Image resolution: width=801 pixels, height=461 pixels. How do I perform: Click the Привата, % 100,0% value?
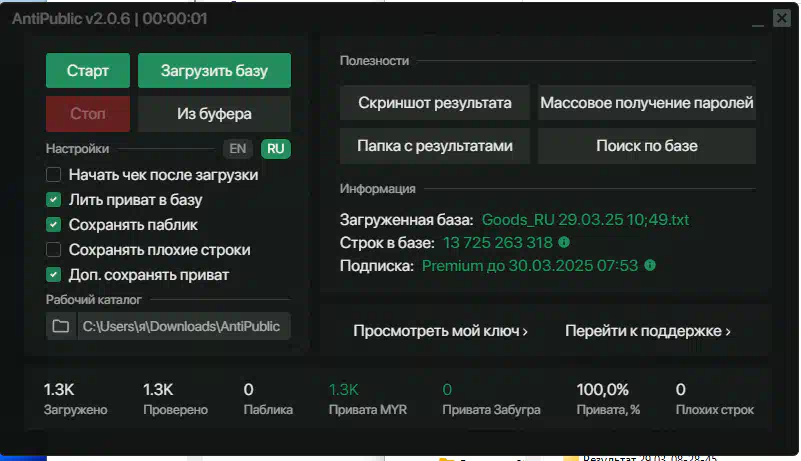point(603,390)
